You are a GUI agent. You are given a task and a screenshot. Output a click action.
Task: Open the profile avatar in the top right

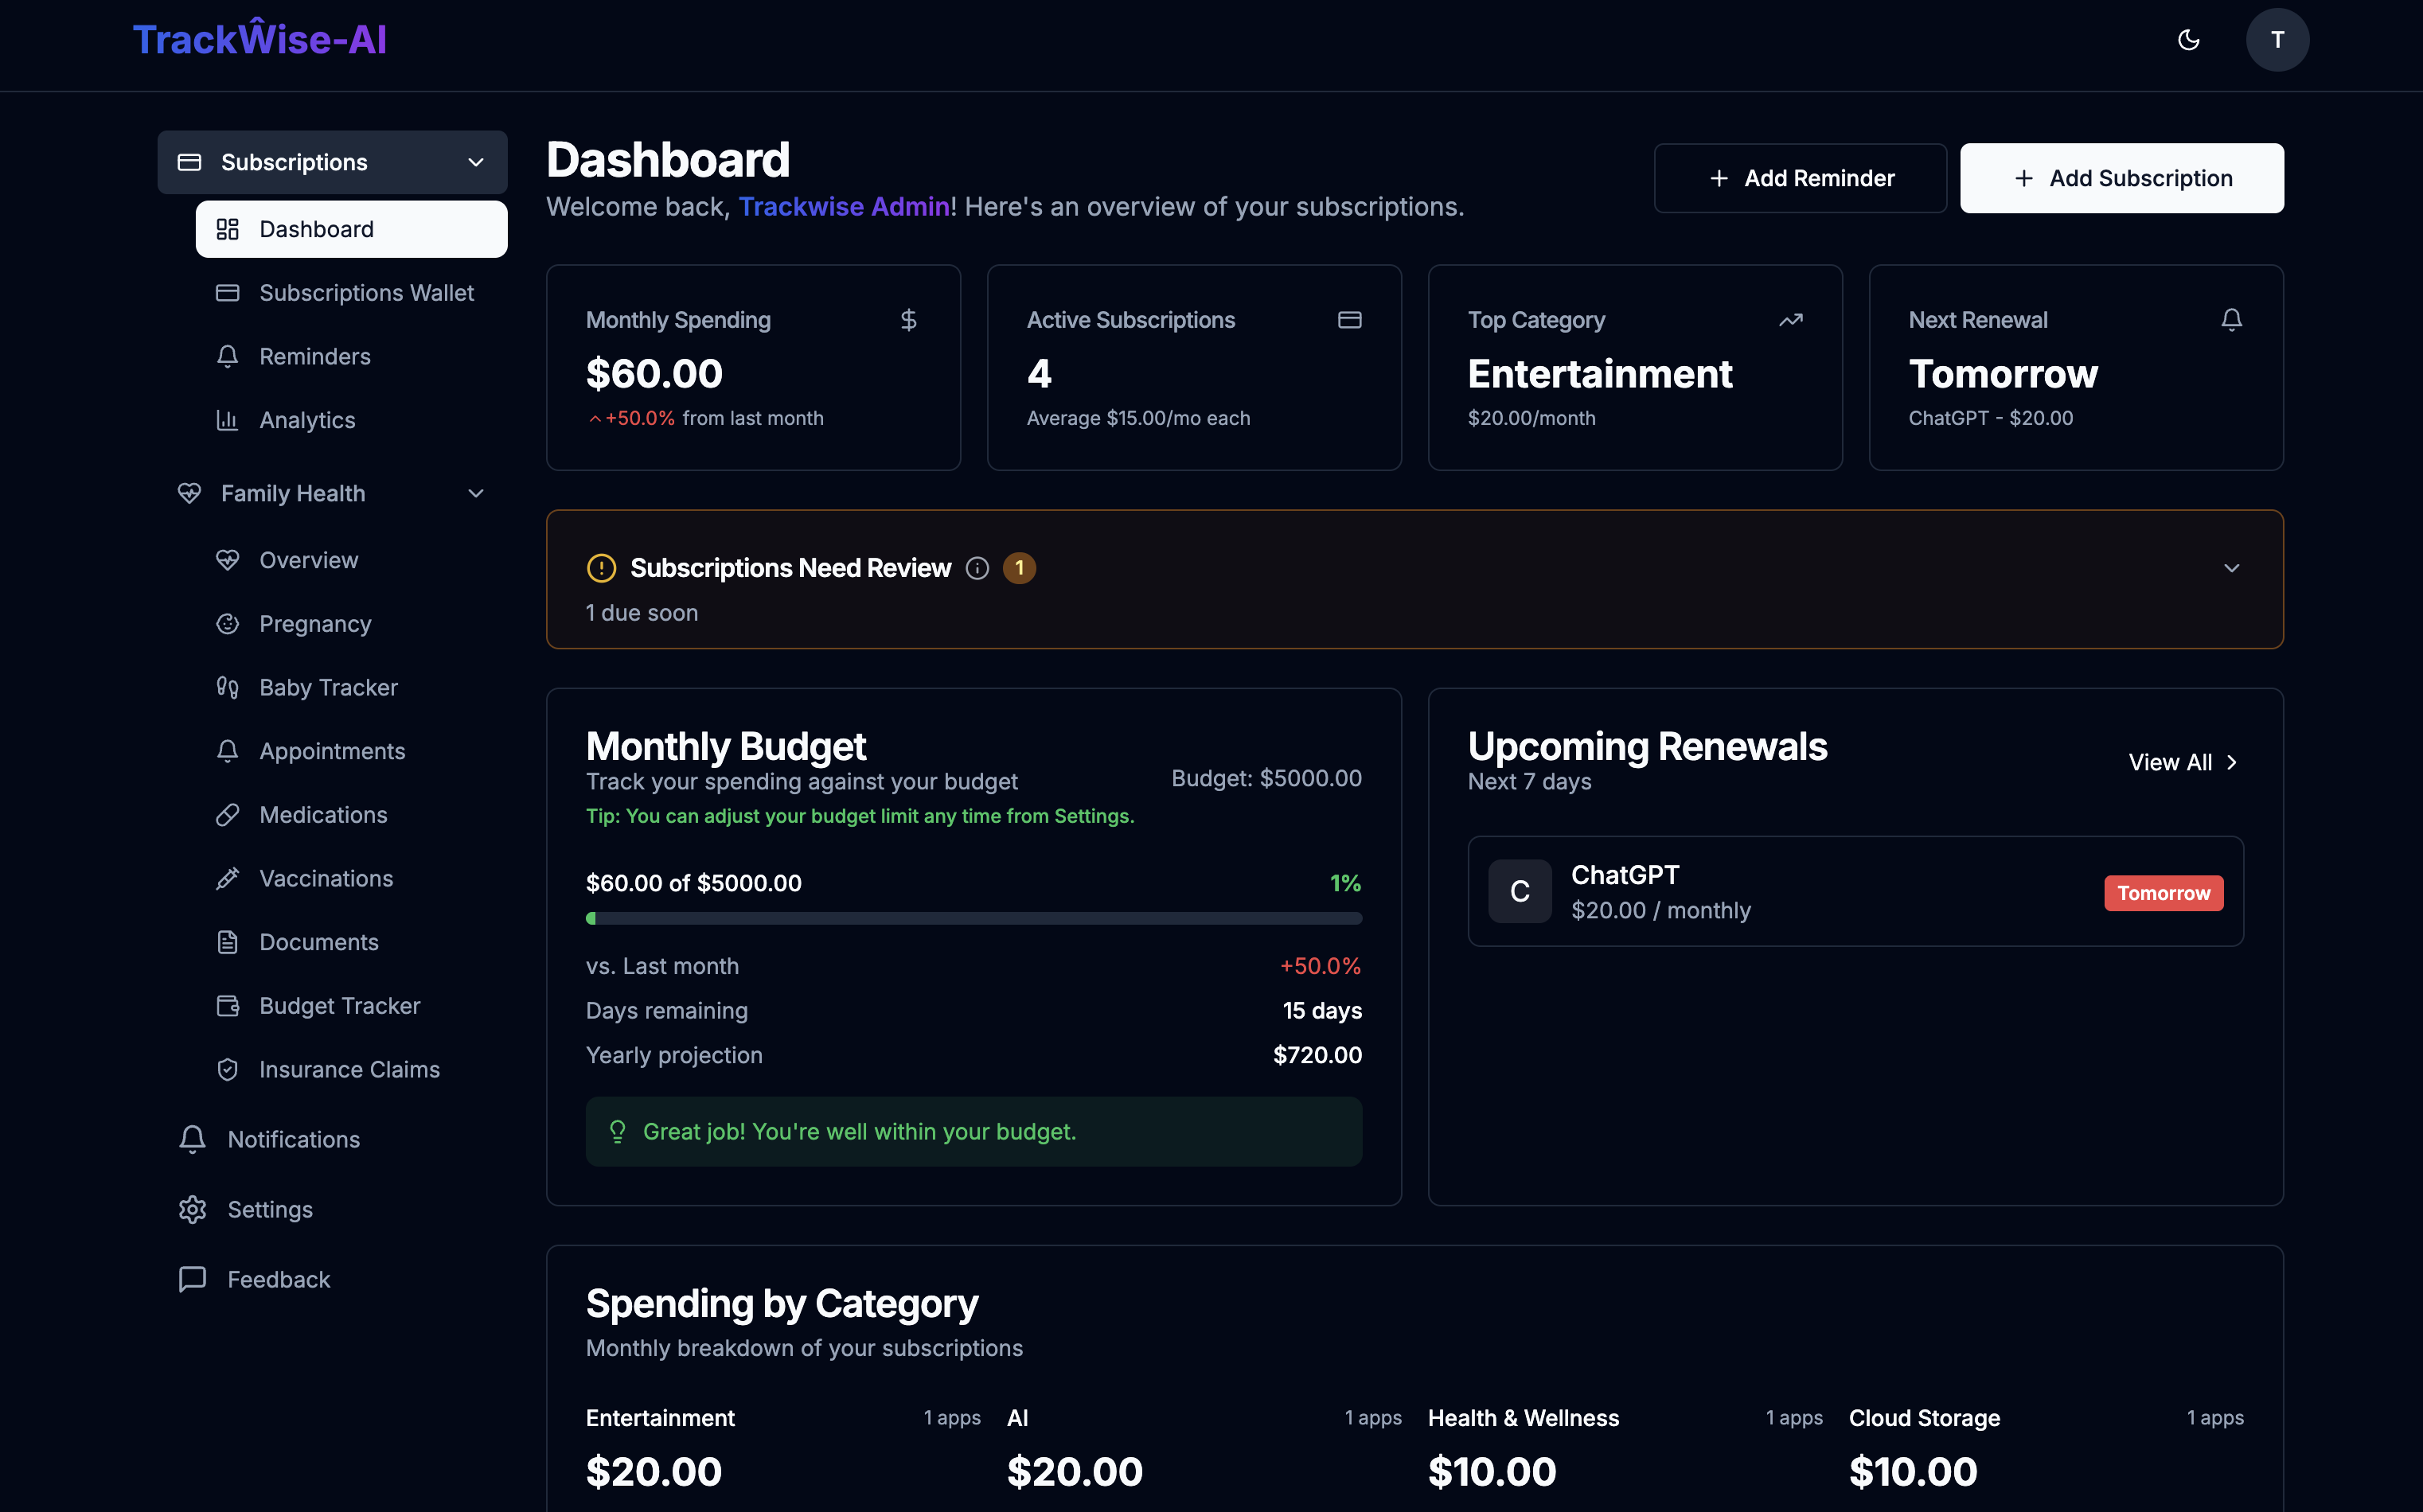pyautogui.click(x=2277, y=40)
